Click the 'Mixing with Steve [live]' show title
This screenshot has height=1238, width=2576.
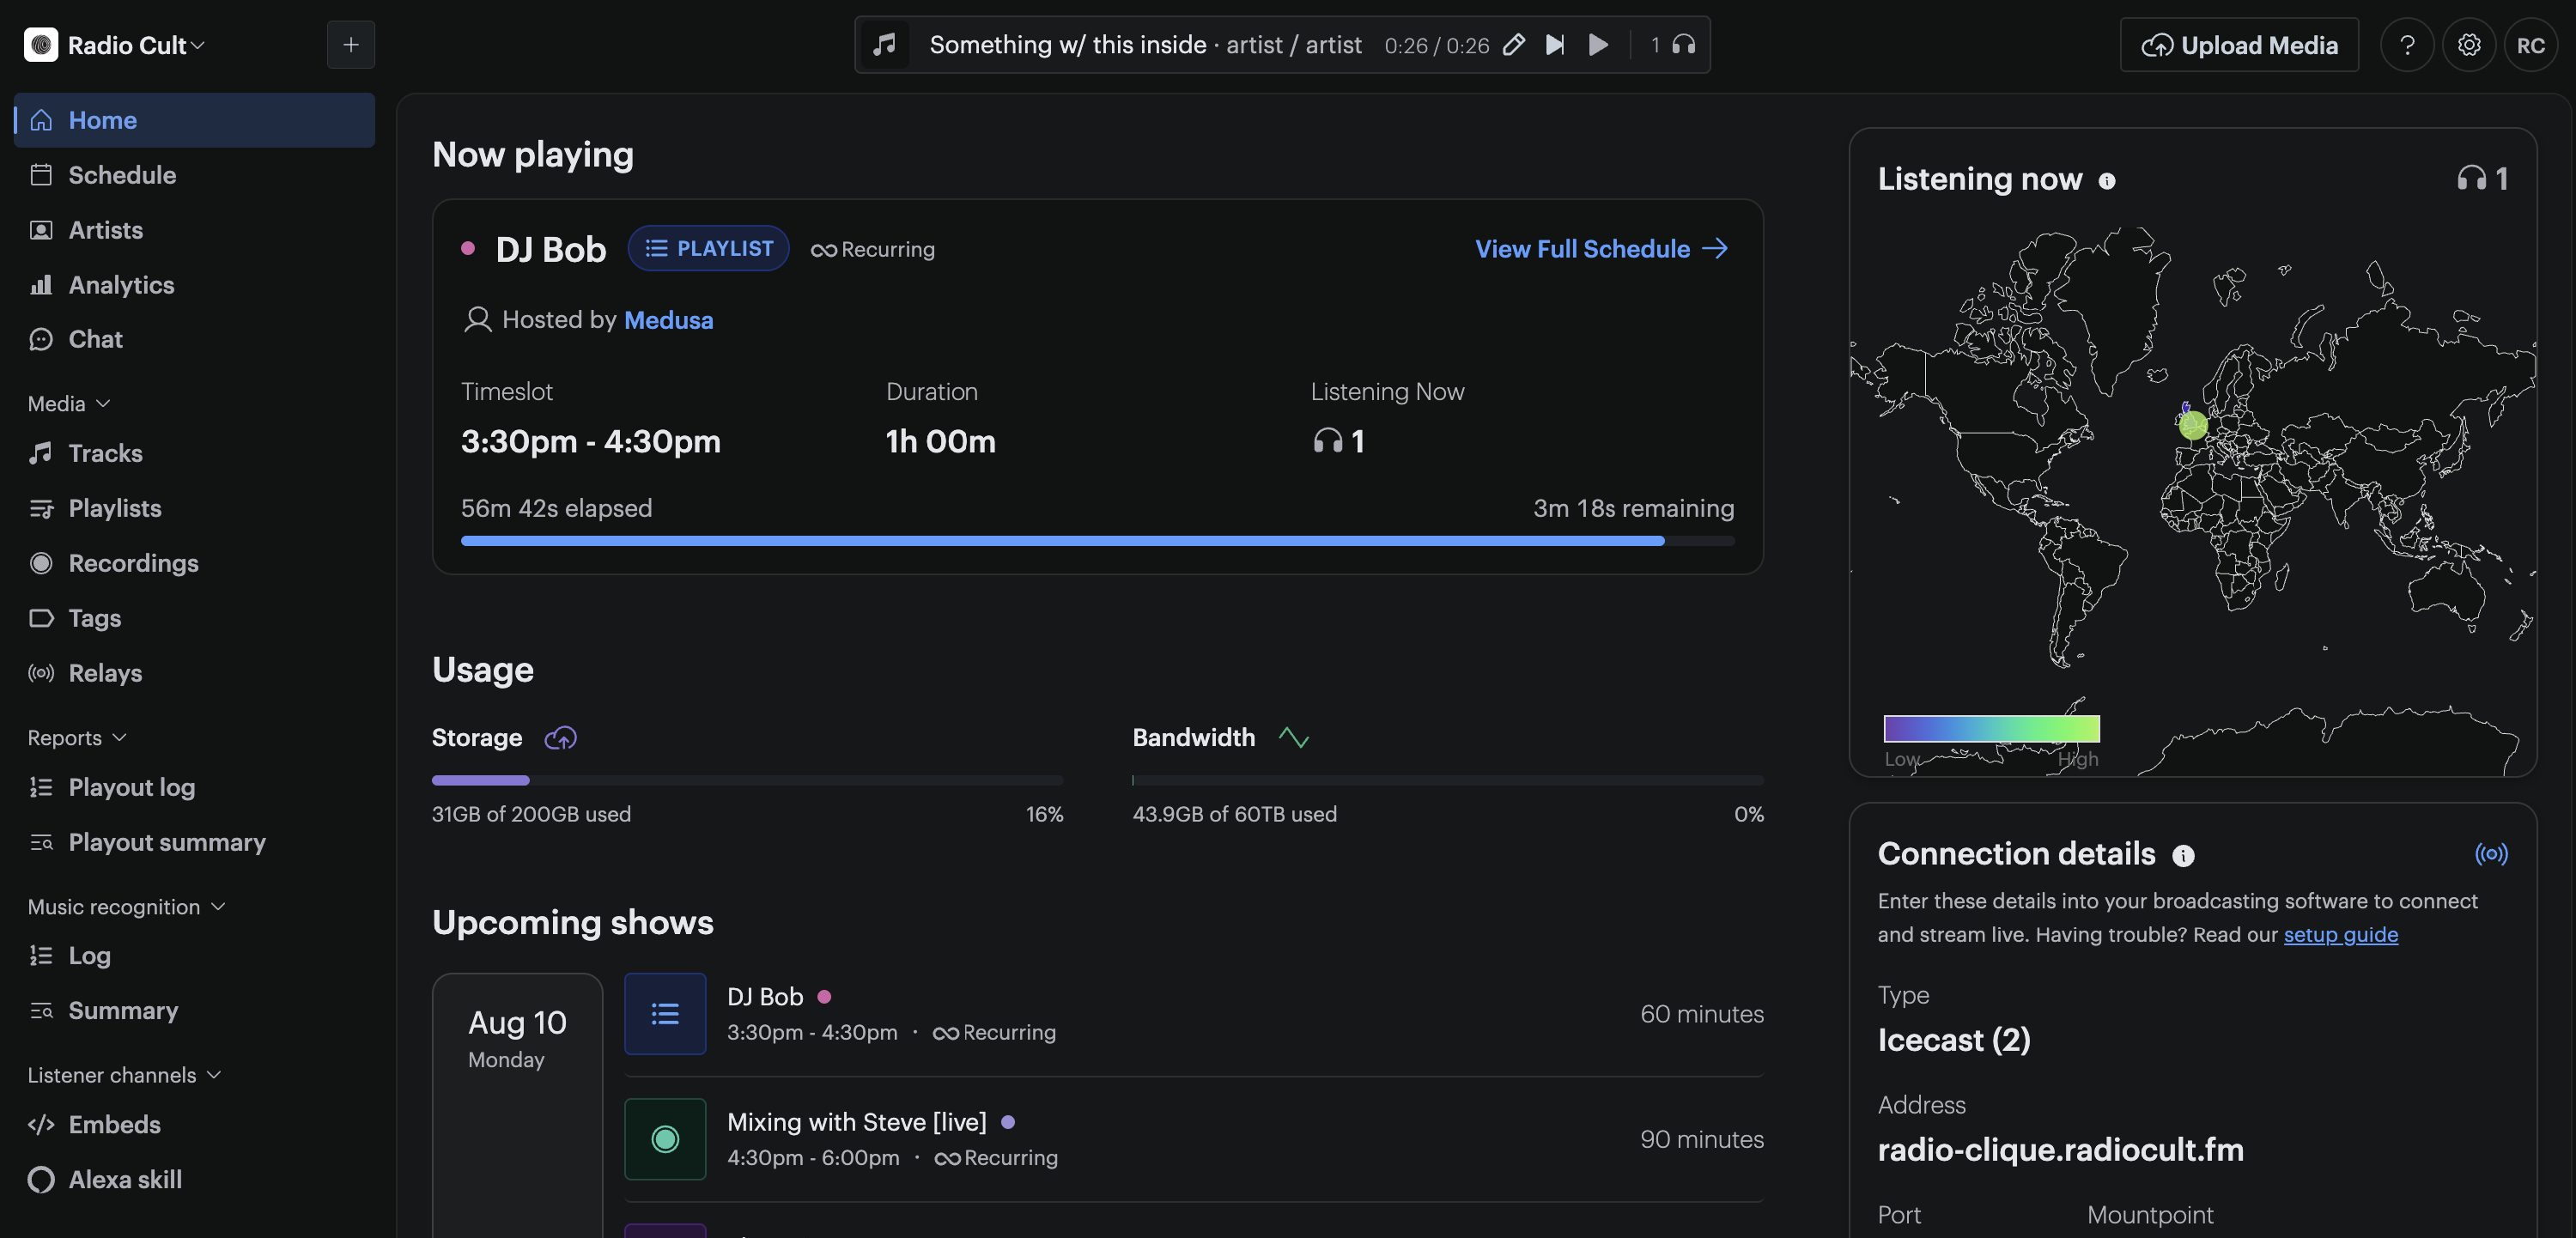(x=856, y=1122)
